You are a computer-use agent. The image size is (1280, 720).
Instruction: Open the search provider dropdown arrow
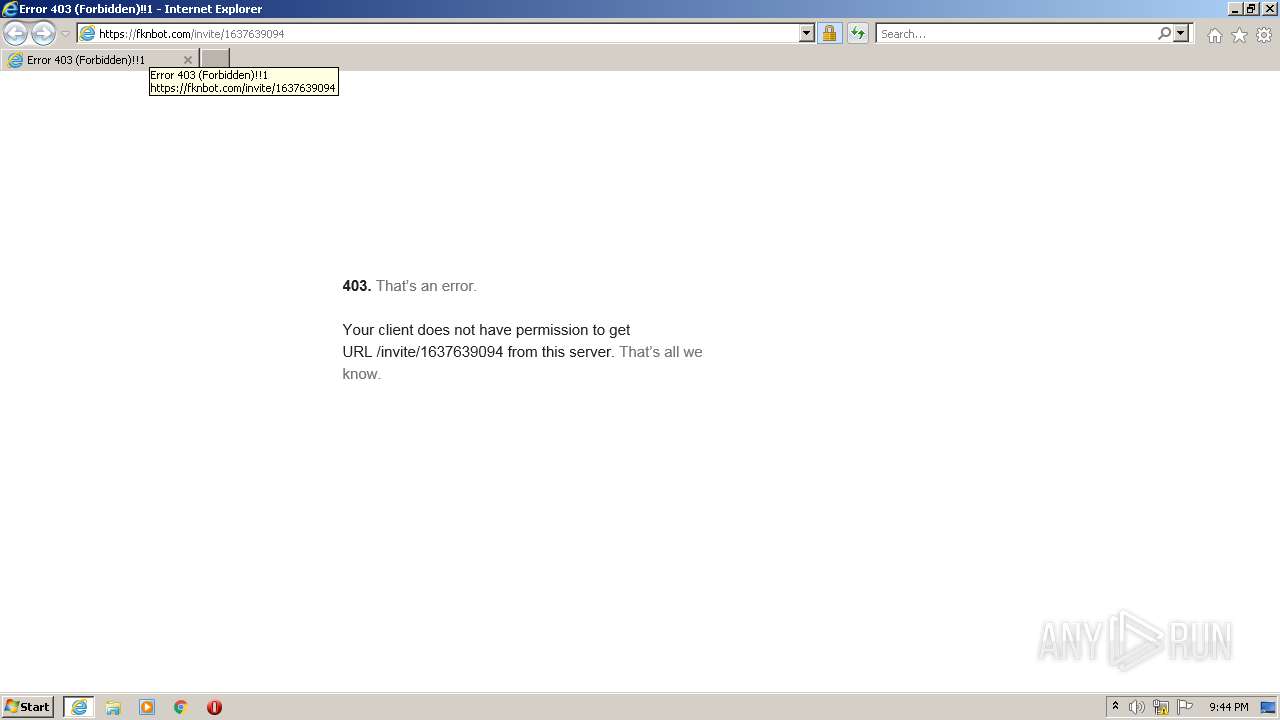[1181, 33]
